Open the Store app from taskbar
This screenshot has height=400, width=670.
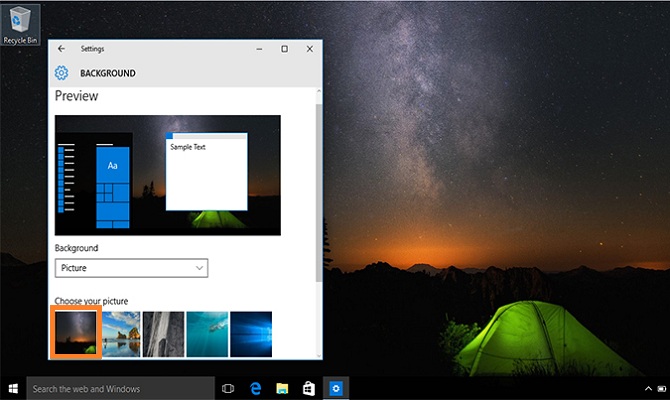tap(309, 388)
